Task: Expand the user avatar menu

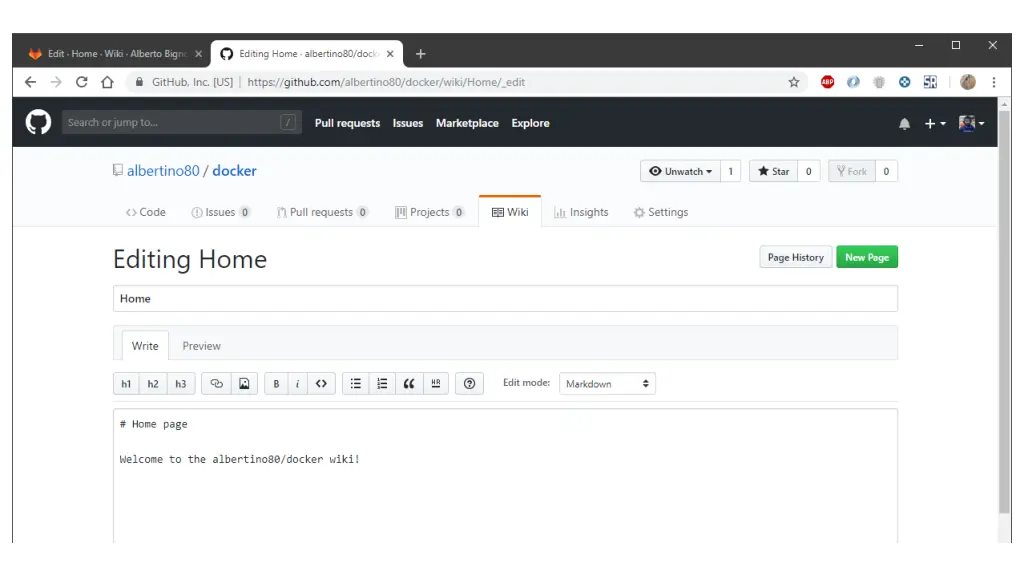Action: click(x=971, y=123)
